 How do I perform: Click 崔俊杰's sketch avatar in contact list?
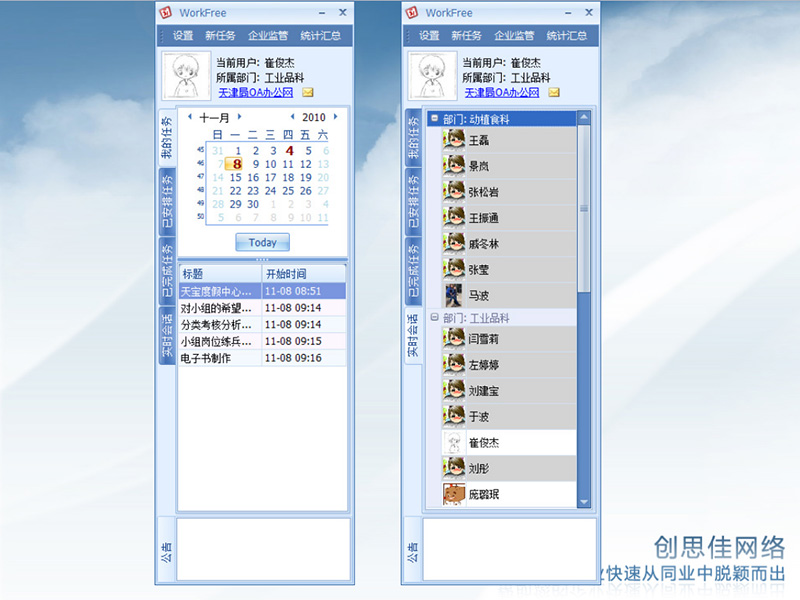(454, 442)
